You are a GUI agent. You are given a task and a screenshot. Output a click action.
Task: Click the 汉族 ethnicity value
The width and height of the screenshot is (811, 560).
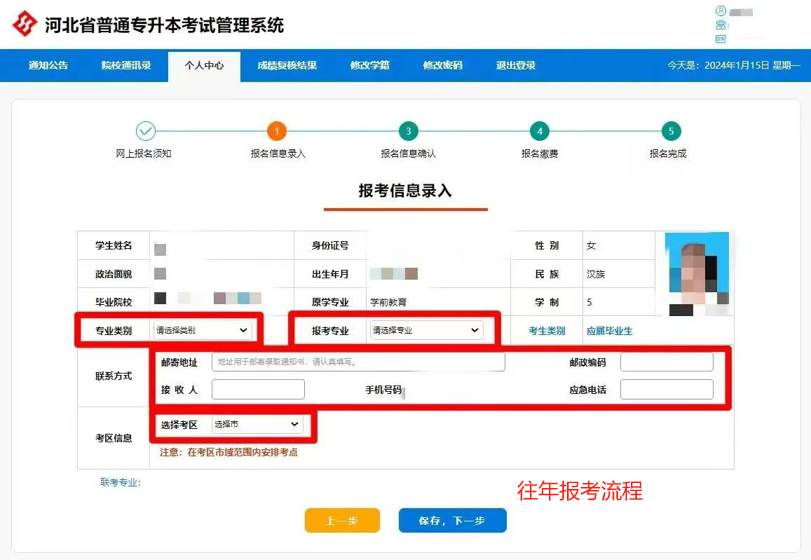coord(596,274)
